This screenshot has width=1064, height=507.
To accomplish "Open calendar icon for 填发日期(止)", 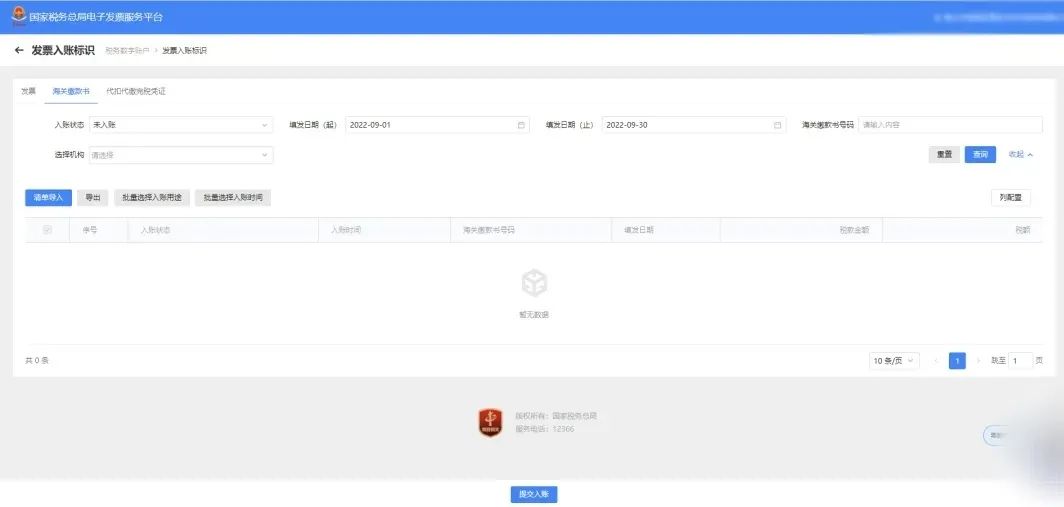I will click(x=777, y=125).
